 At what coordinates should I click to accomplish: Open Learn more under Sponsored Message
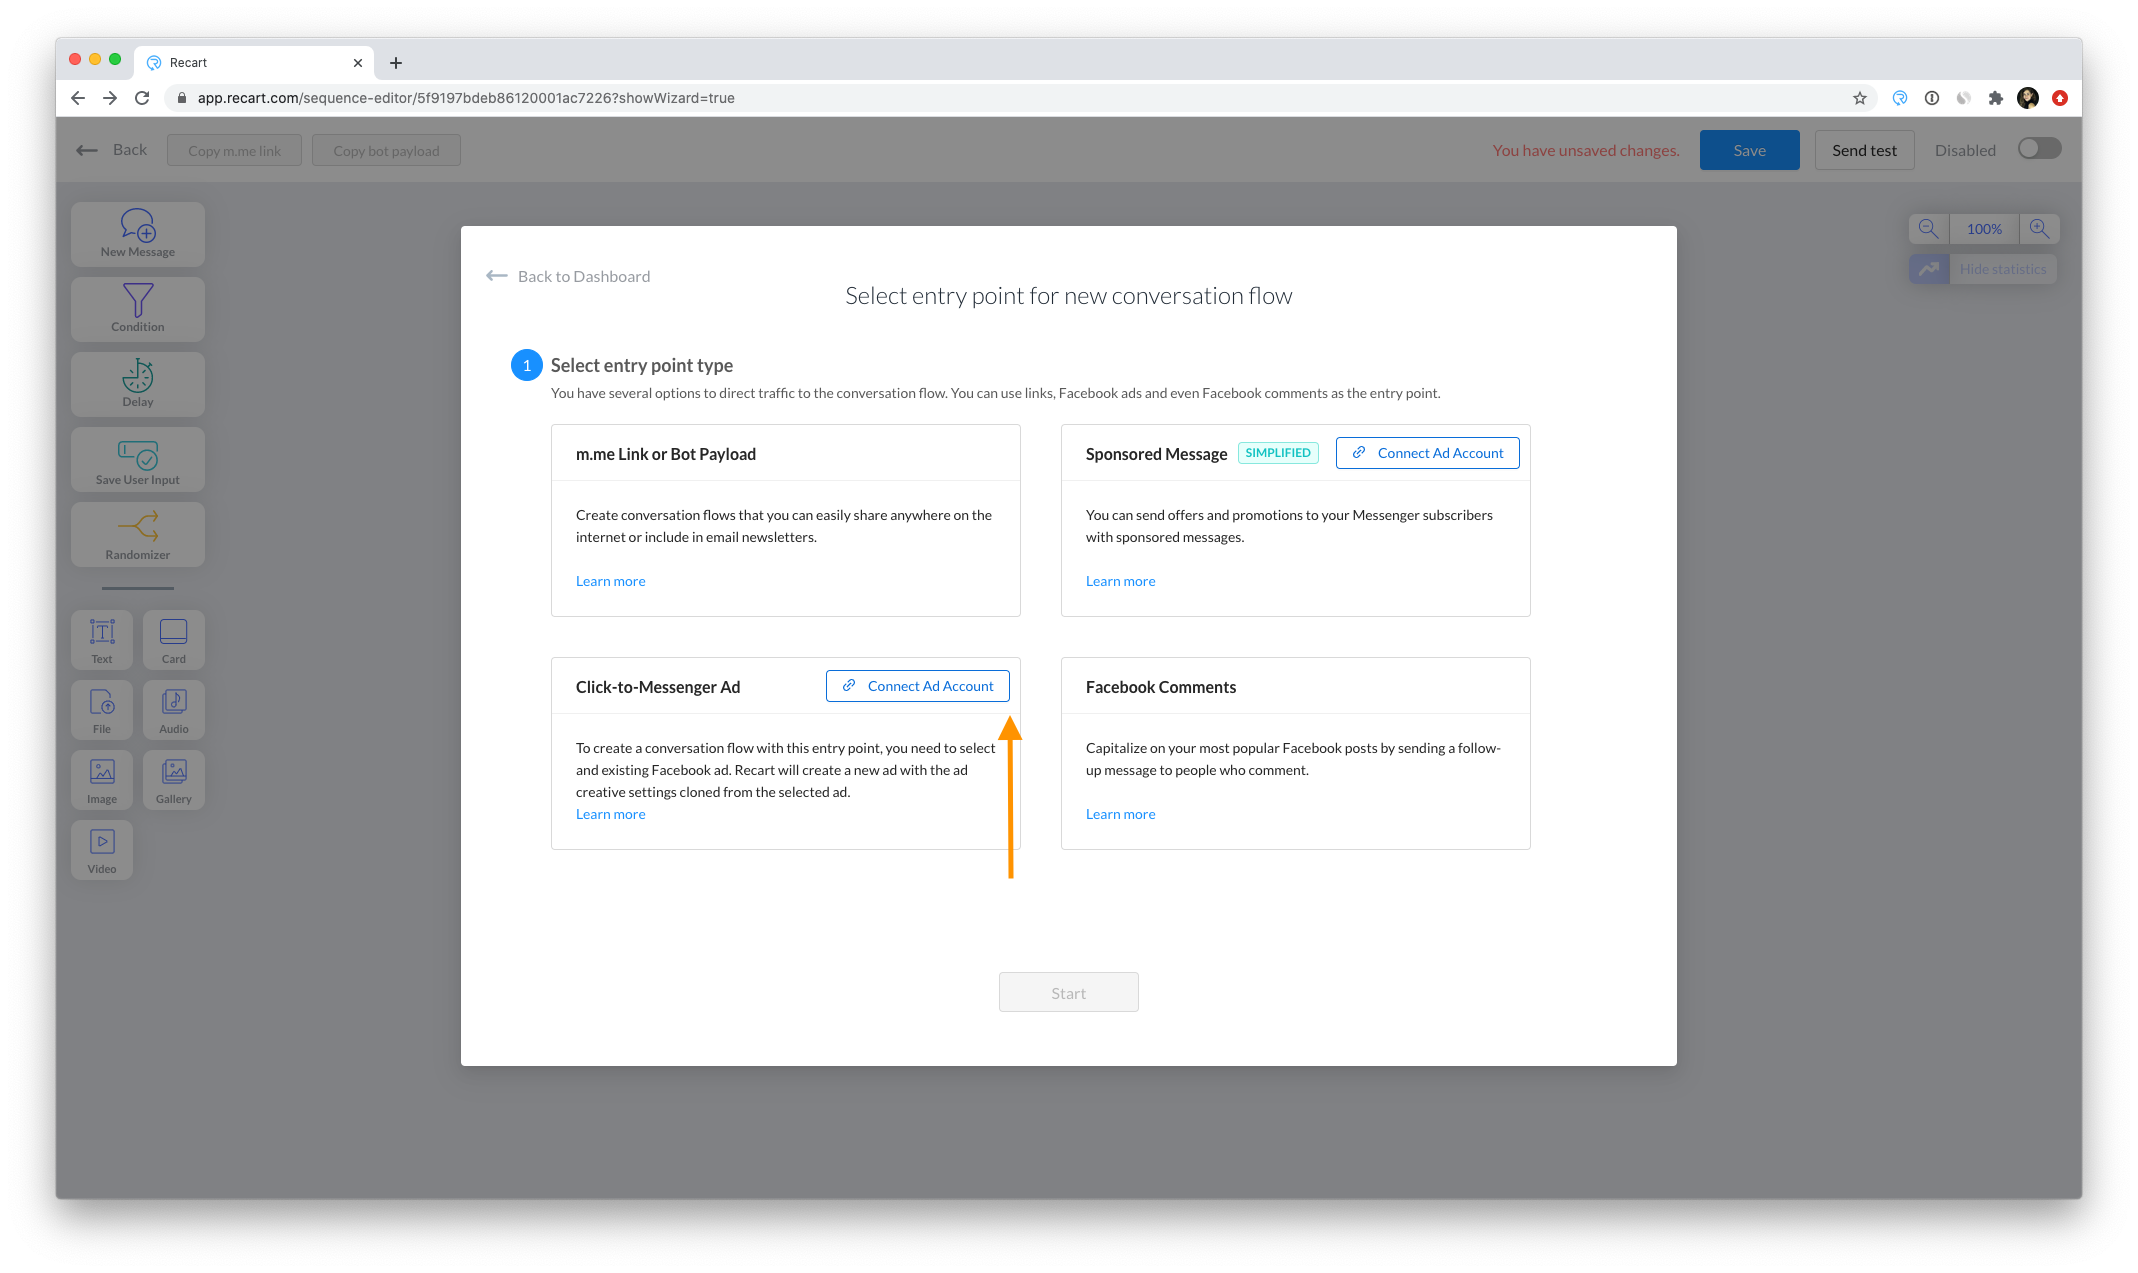point(1120,581)
